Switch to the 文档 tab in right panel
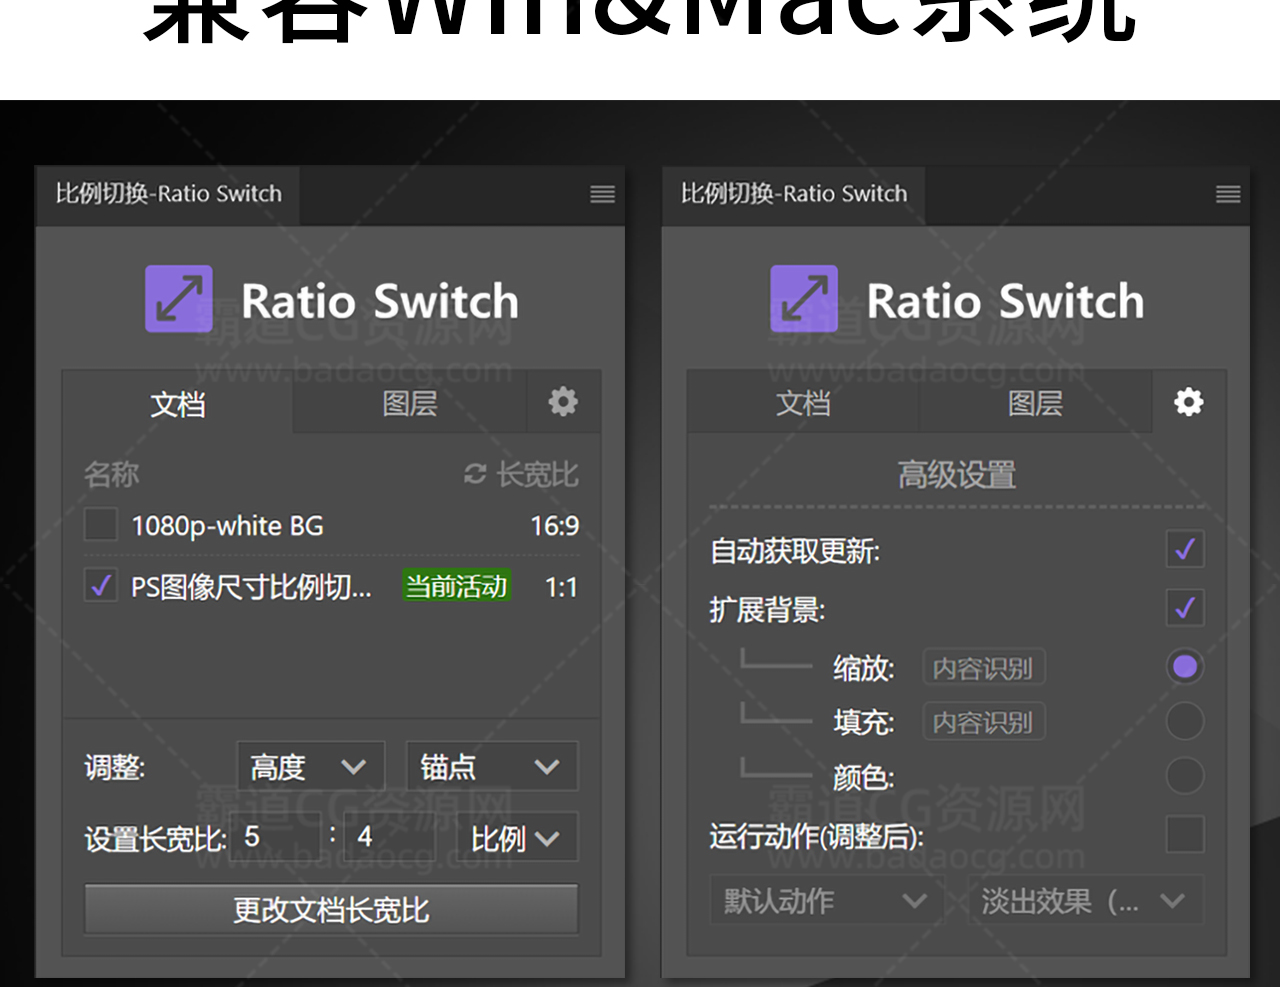 click(x=803, y=403)
